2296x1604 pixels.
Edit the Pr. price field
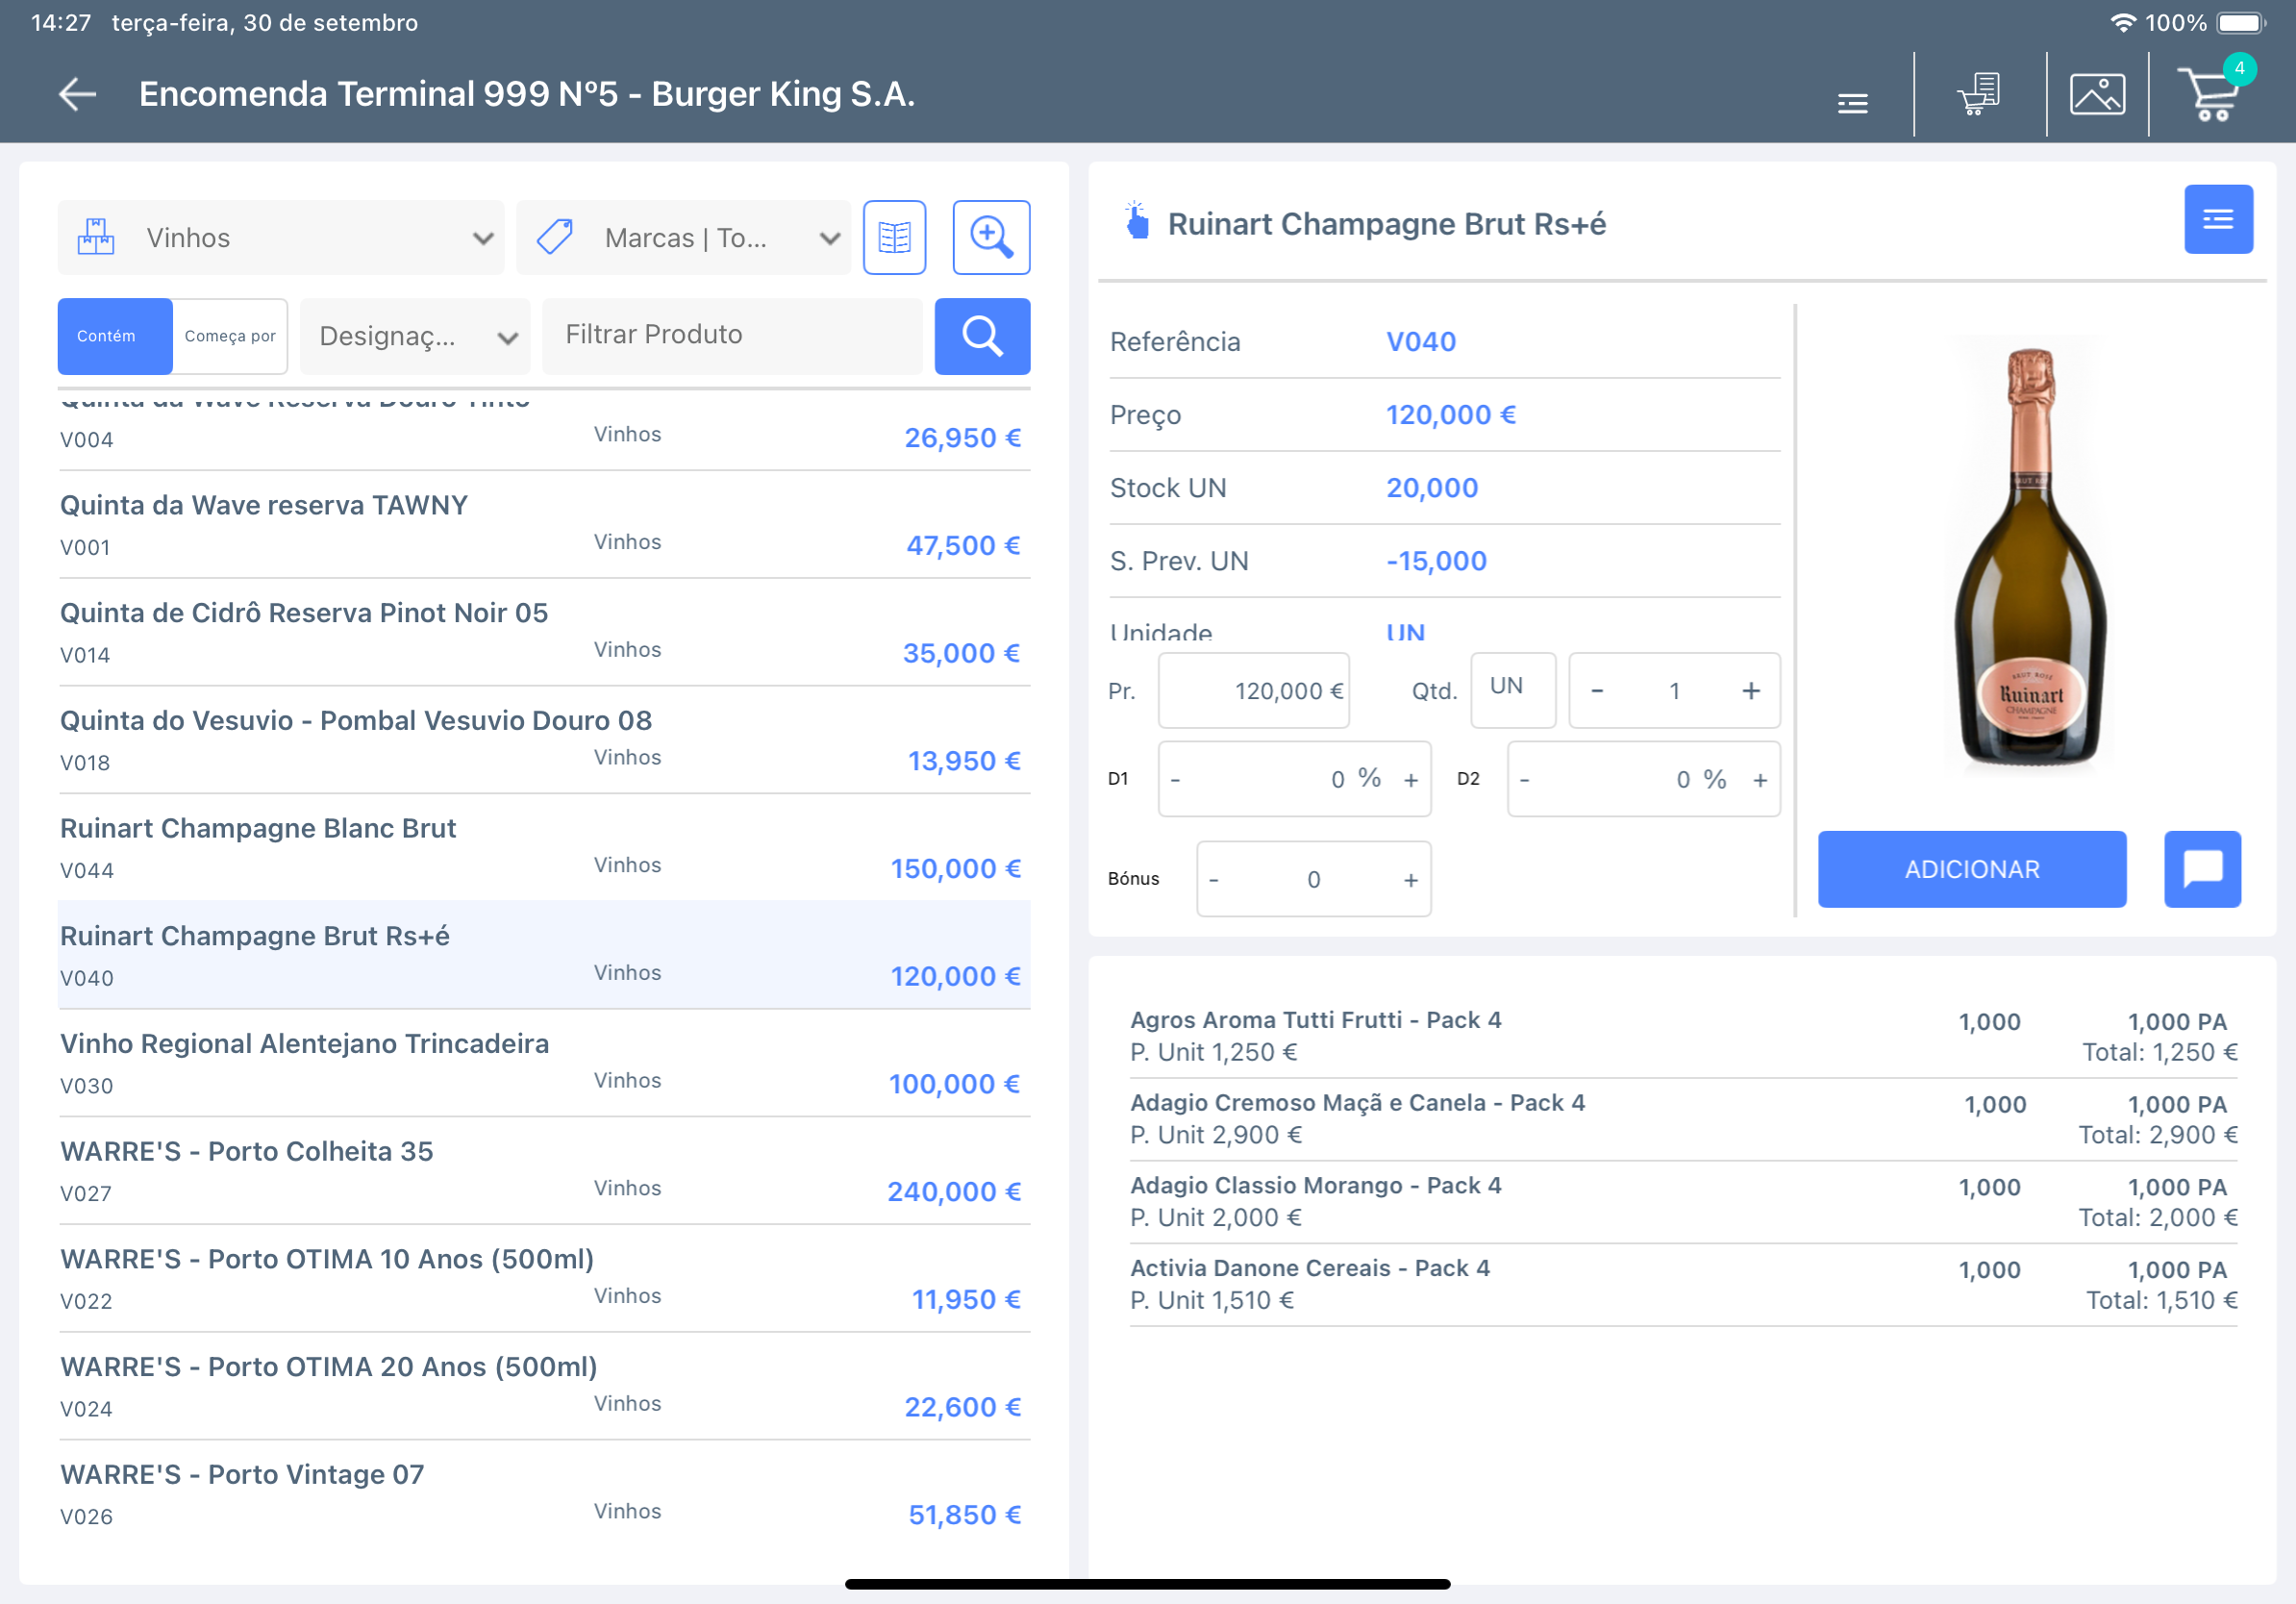[x=1253, y=690]
